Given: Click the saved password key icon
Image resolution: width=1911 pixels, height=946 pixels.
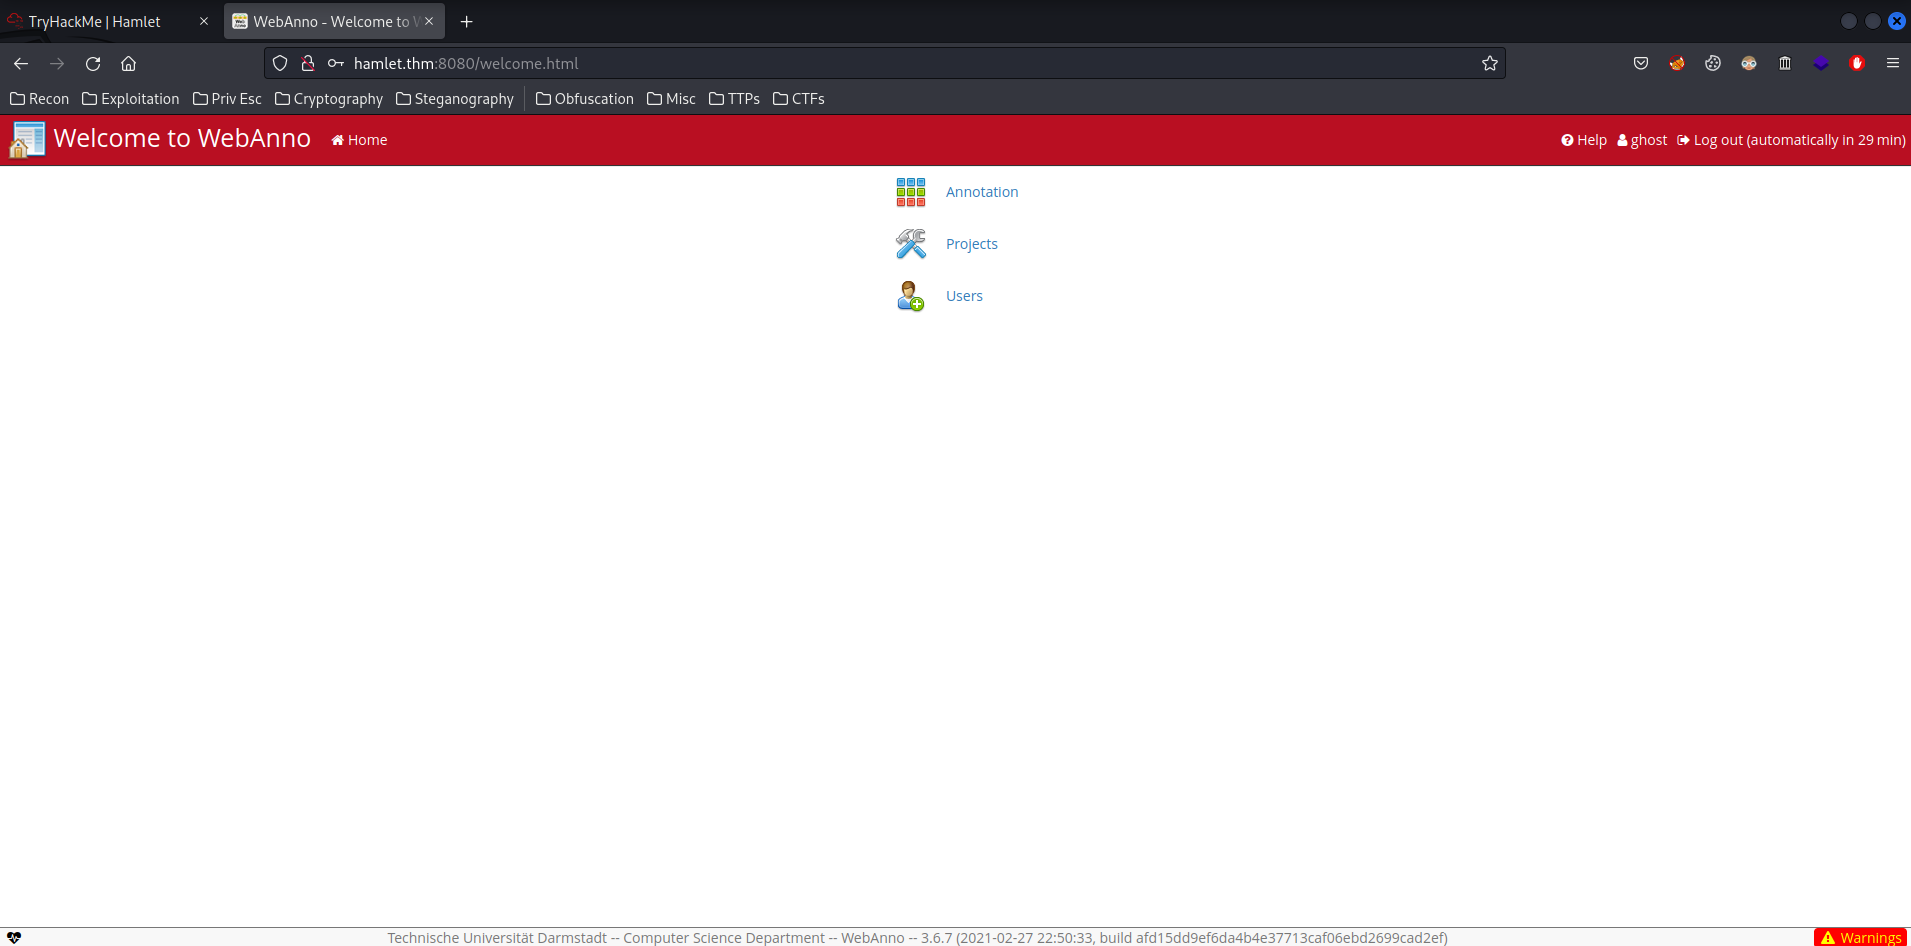Looking at the screenshot, I should pyautogui.click(x=336, y=63).
